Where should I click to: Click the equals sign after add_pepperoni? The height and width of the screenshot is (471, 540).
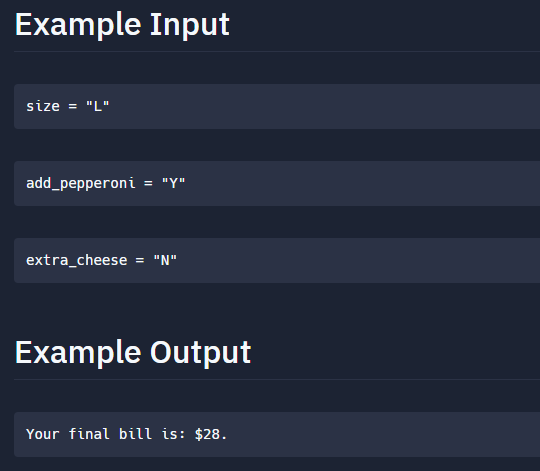(148, 184)
